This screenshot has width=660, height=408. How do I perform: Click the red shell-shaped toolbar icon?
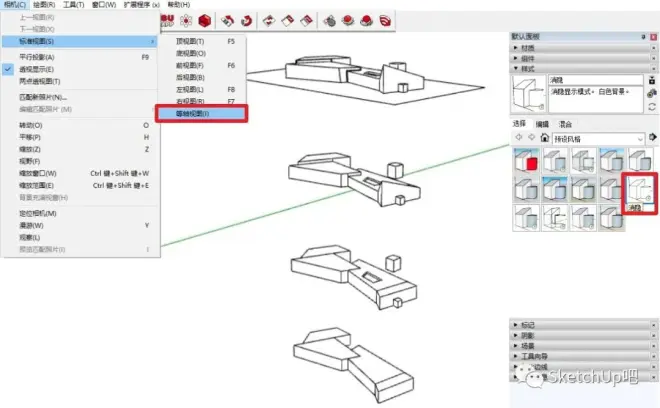[x=385, y=20]
